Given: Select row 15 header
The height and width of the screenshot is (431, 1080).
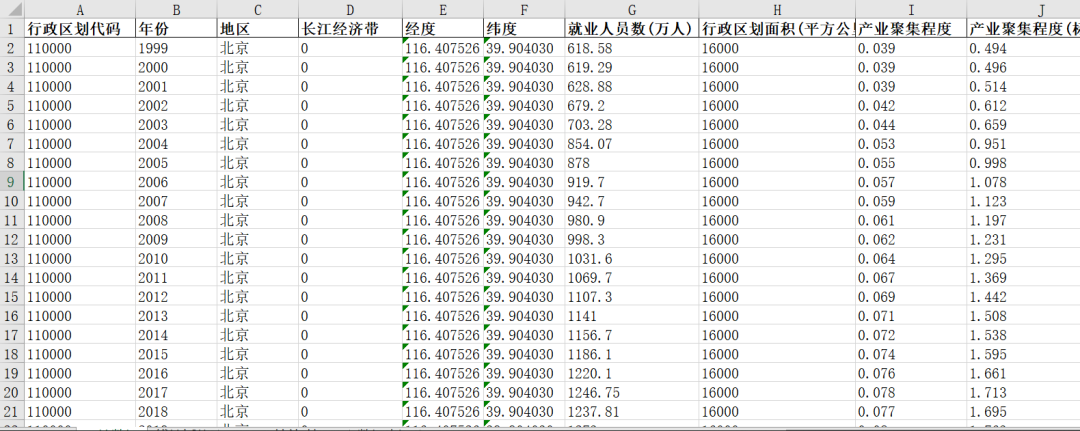Looking at the screenshot, I should [12, 297].
